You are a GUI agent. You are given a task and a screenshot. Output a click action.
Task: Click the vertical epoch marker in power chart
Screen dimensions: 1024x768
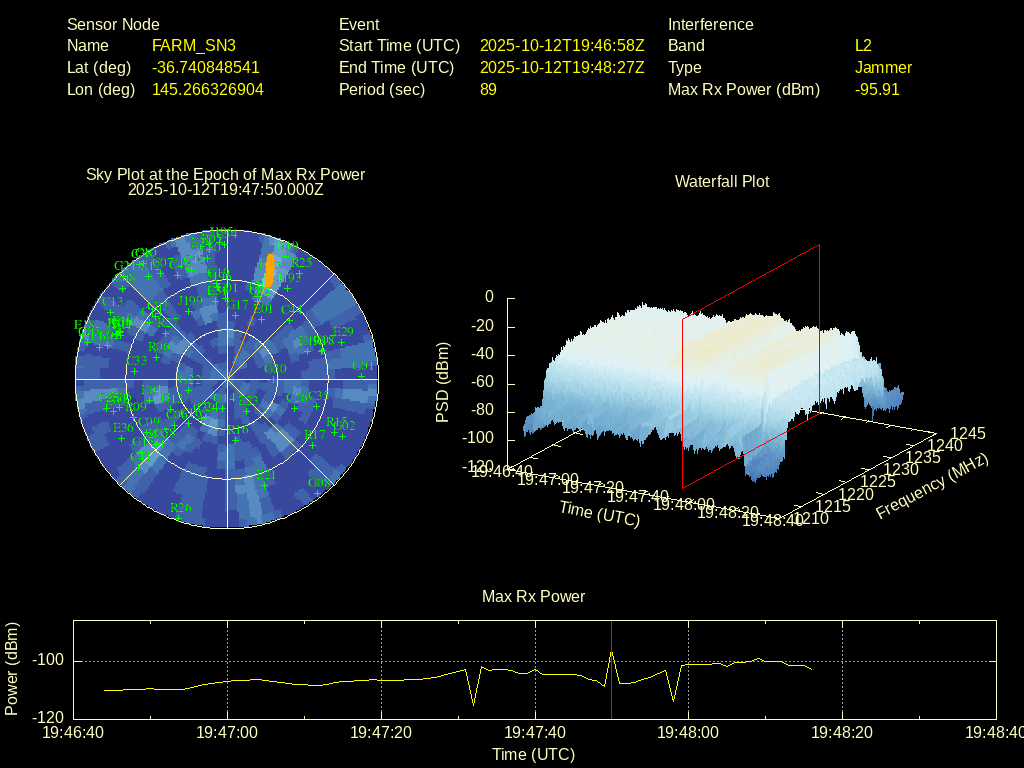[x=612, y=690]
